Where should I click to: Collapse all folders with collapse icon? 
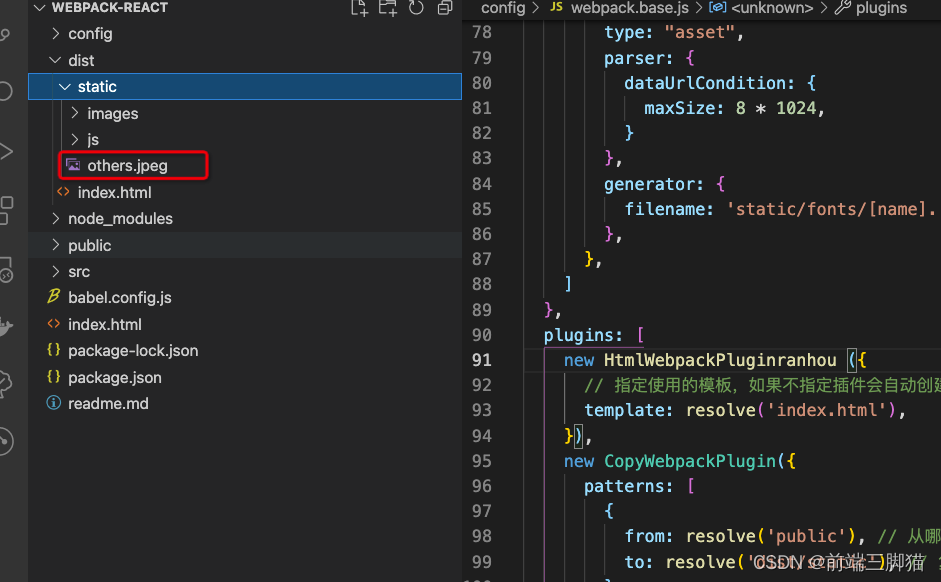click(x=445, y=8)
